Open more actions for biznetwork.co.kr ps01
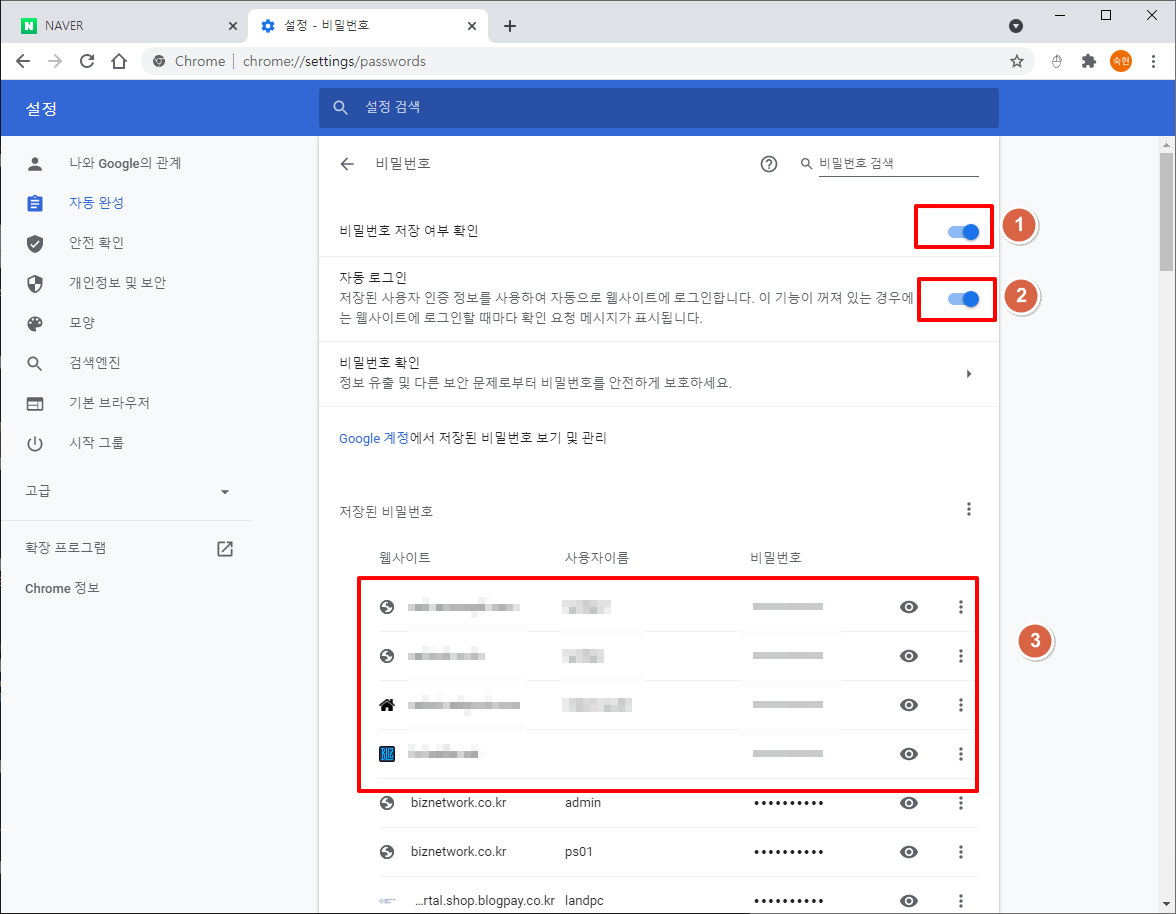 point(961,852)
